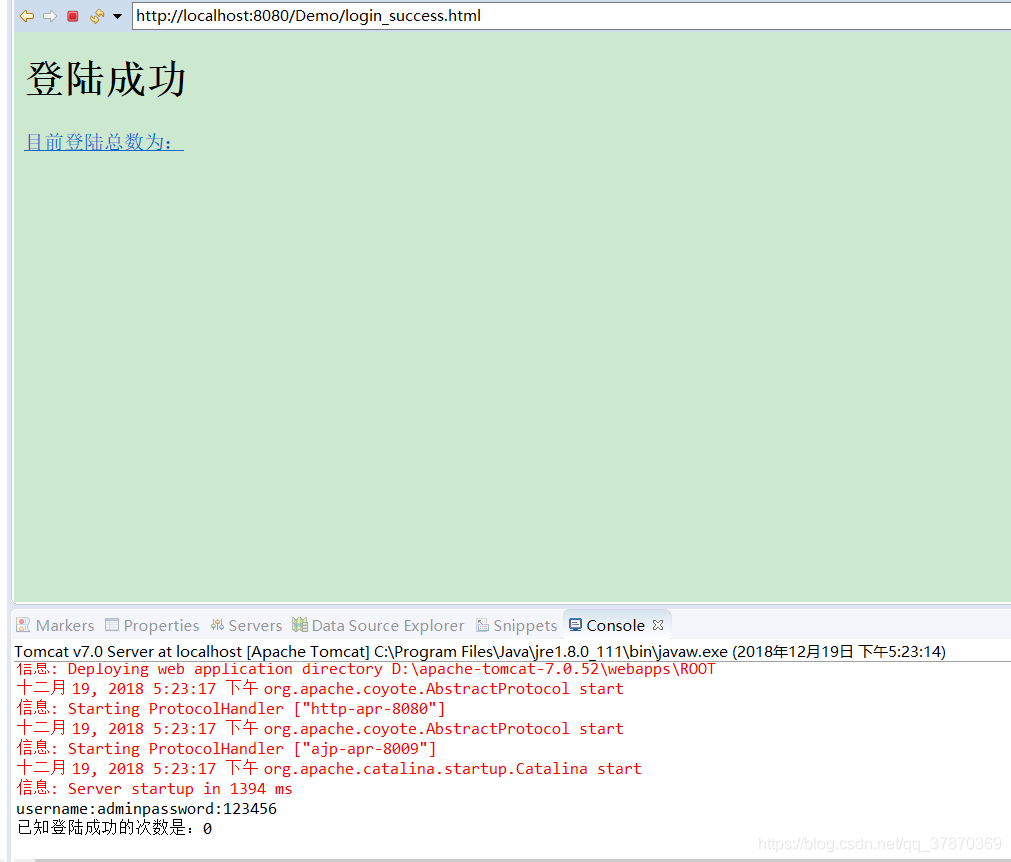Click the Console monitor icon

pyautogui.click(x=575, y=625)
